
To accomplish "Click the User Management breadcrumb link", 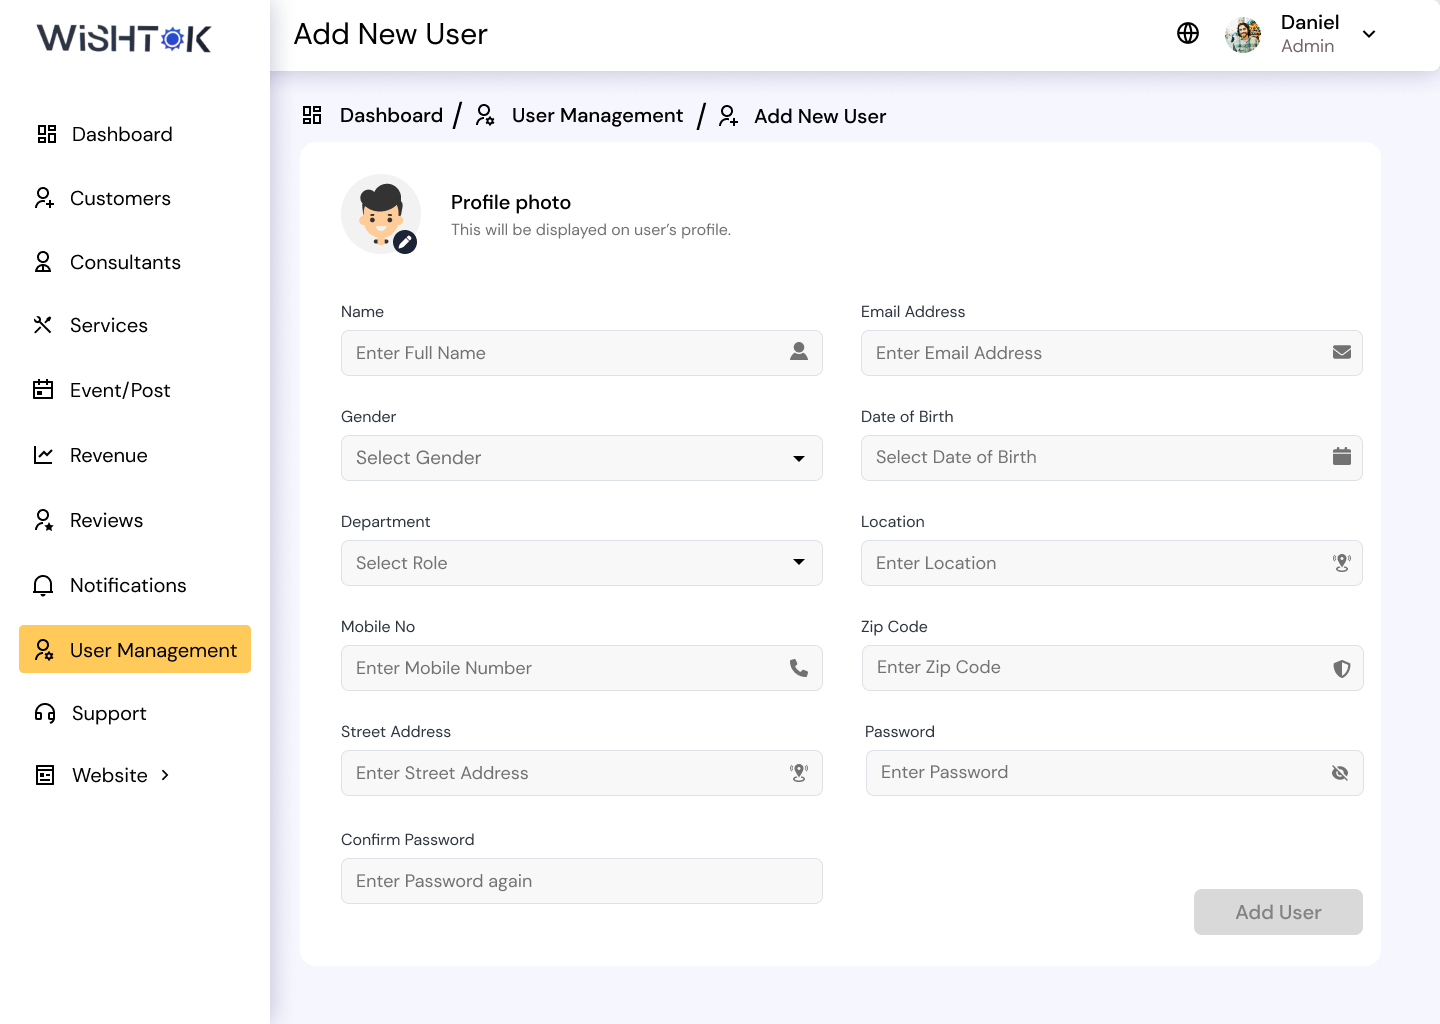I will [x=597, y=116].
